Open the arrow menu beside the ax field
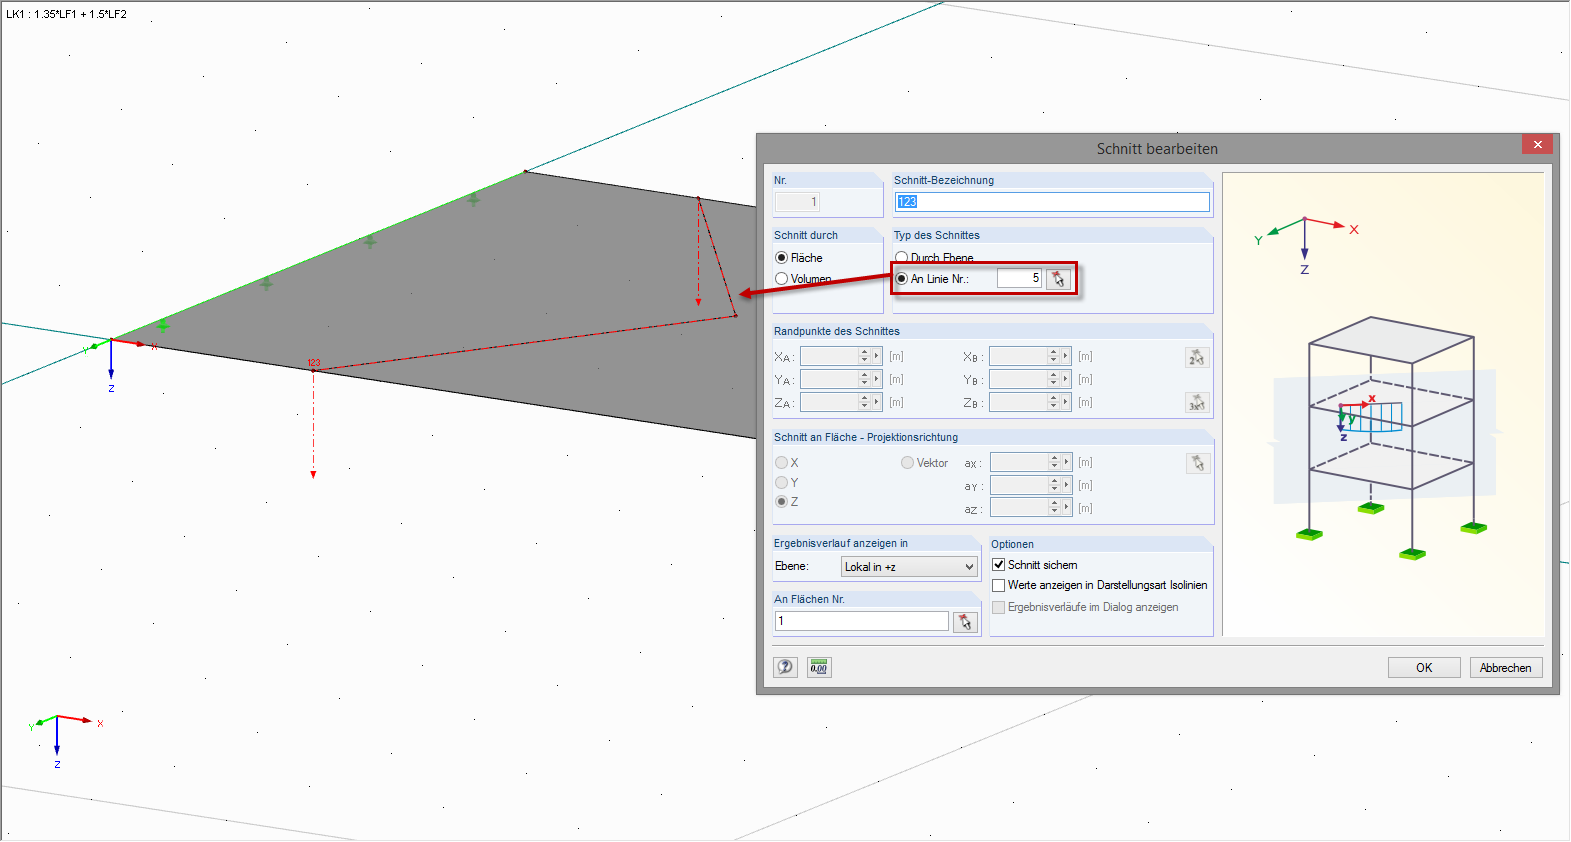This screenshot has width=1571, height=842. [x=1067, y=462]
